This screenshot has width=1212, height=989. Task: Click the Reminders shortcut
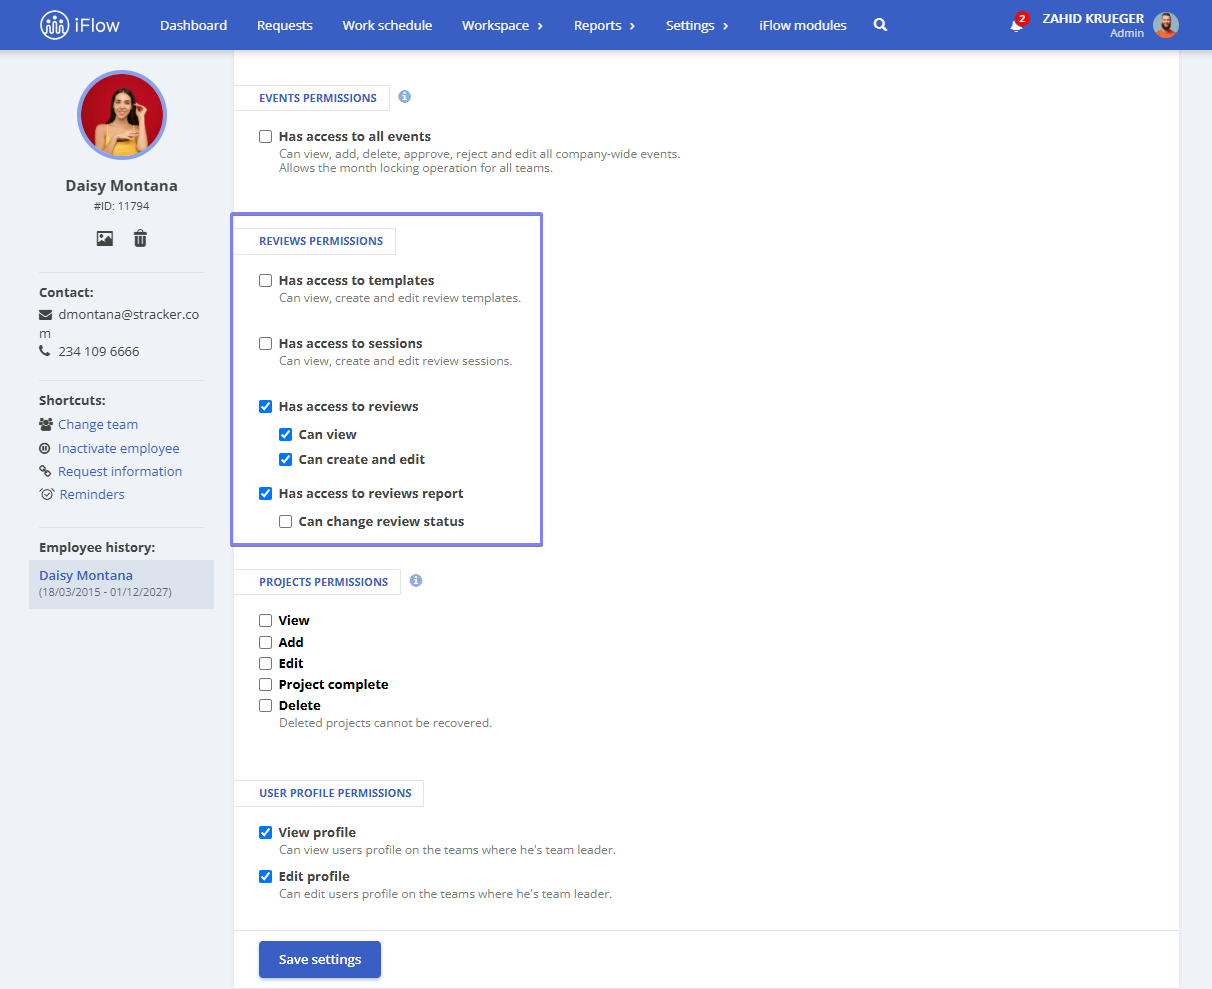coord(92,494)
